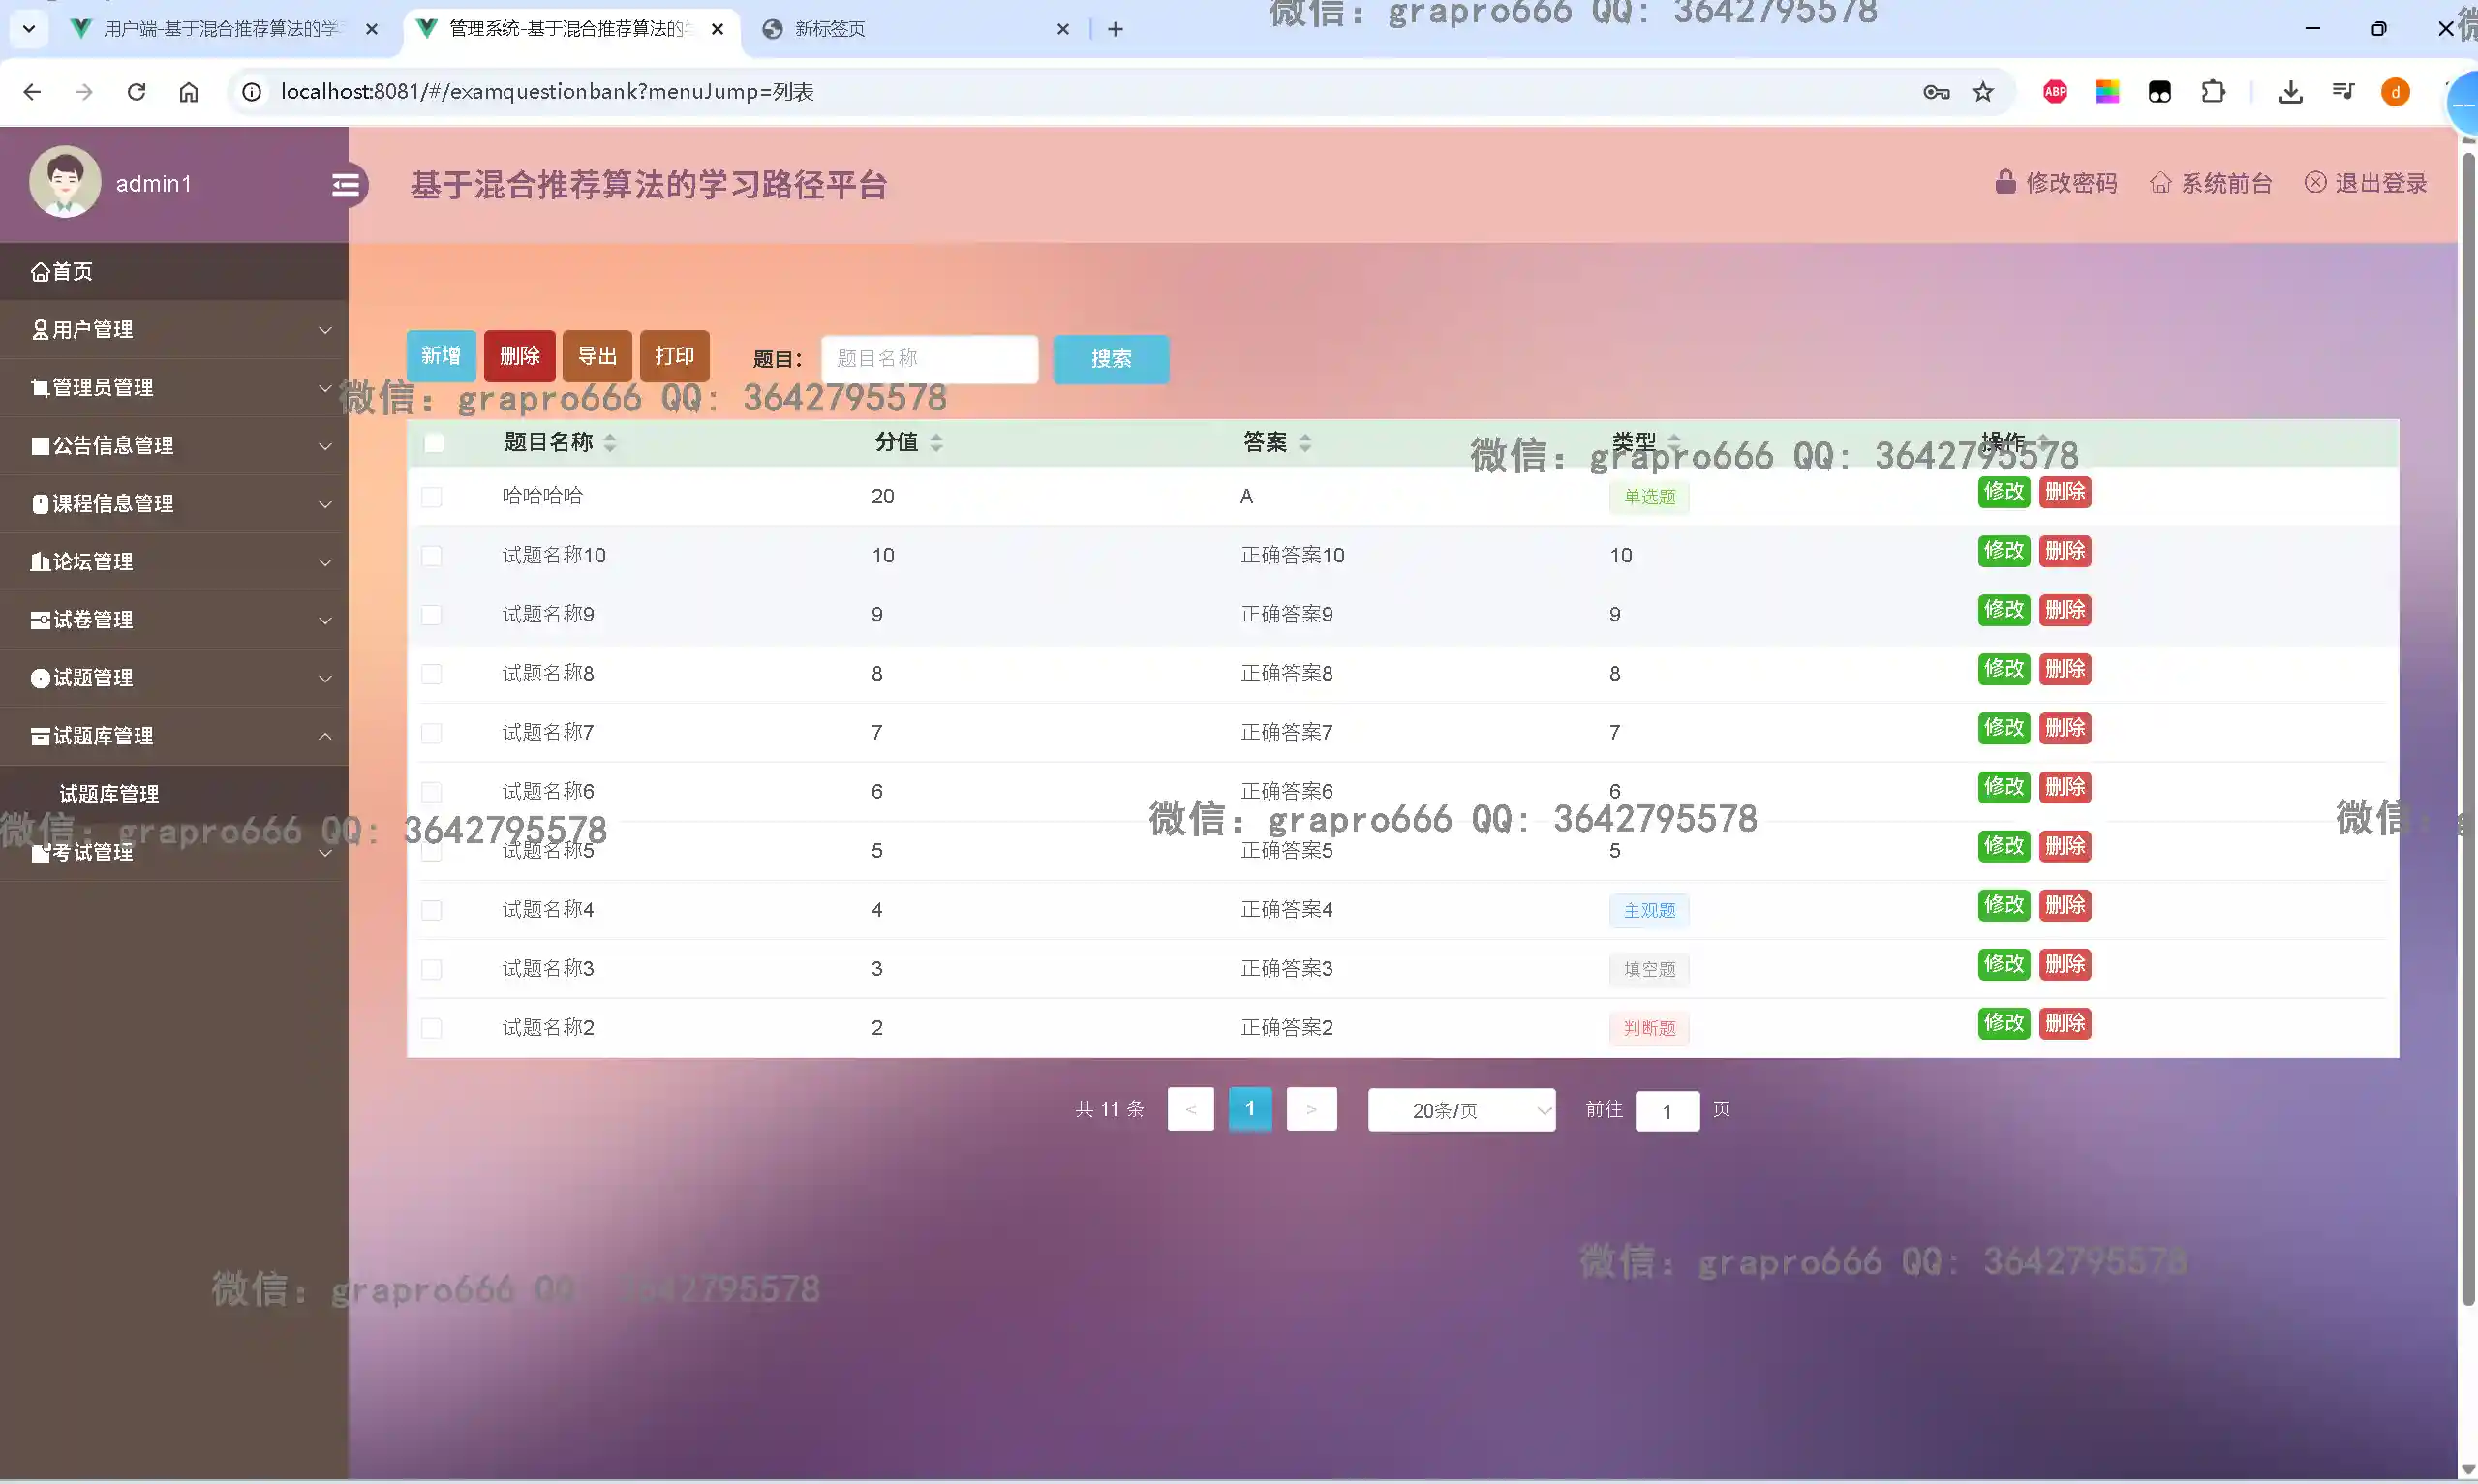Sort by 分值 column arrows
2478x1484 pixels.
tap(936, 443)
